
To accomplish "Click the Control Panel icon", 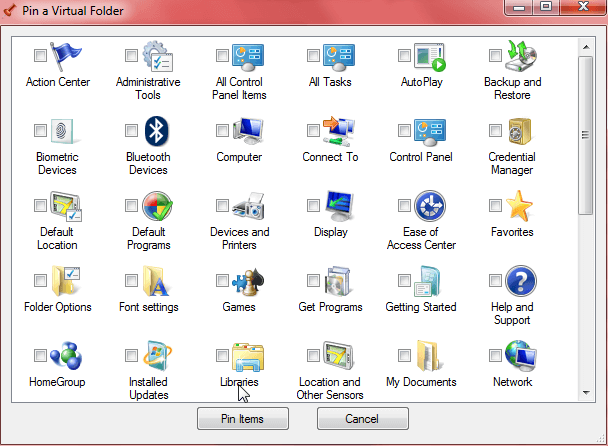I will (430, 132).
